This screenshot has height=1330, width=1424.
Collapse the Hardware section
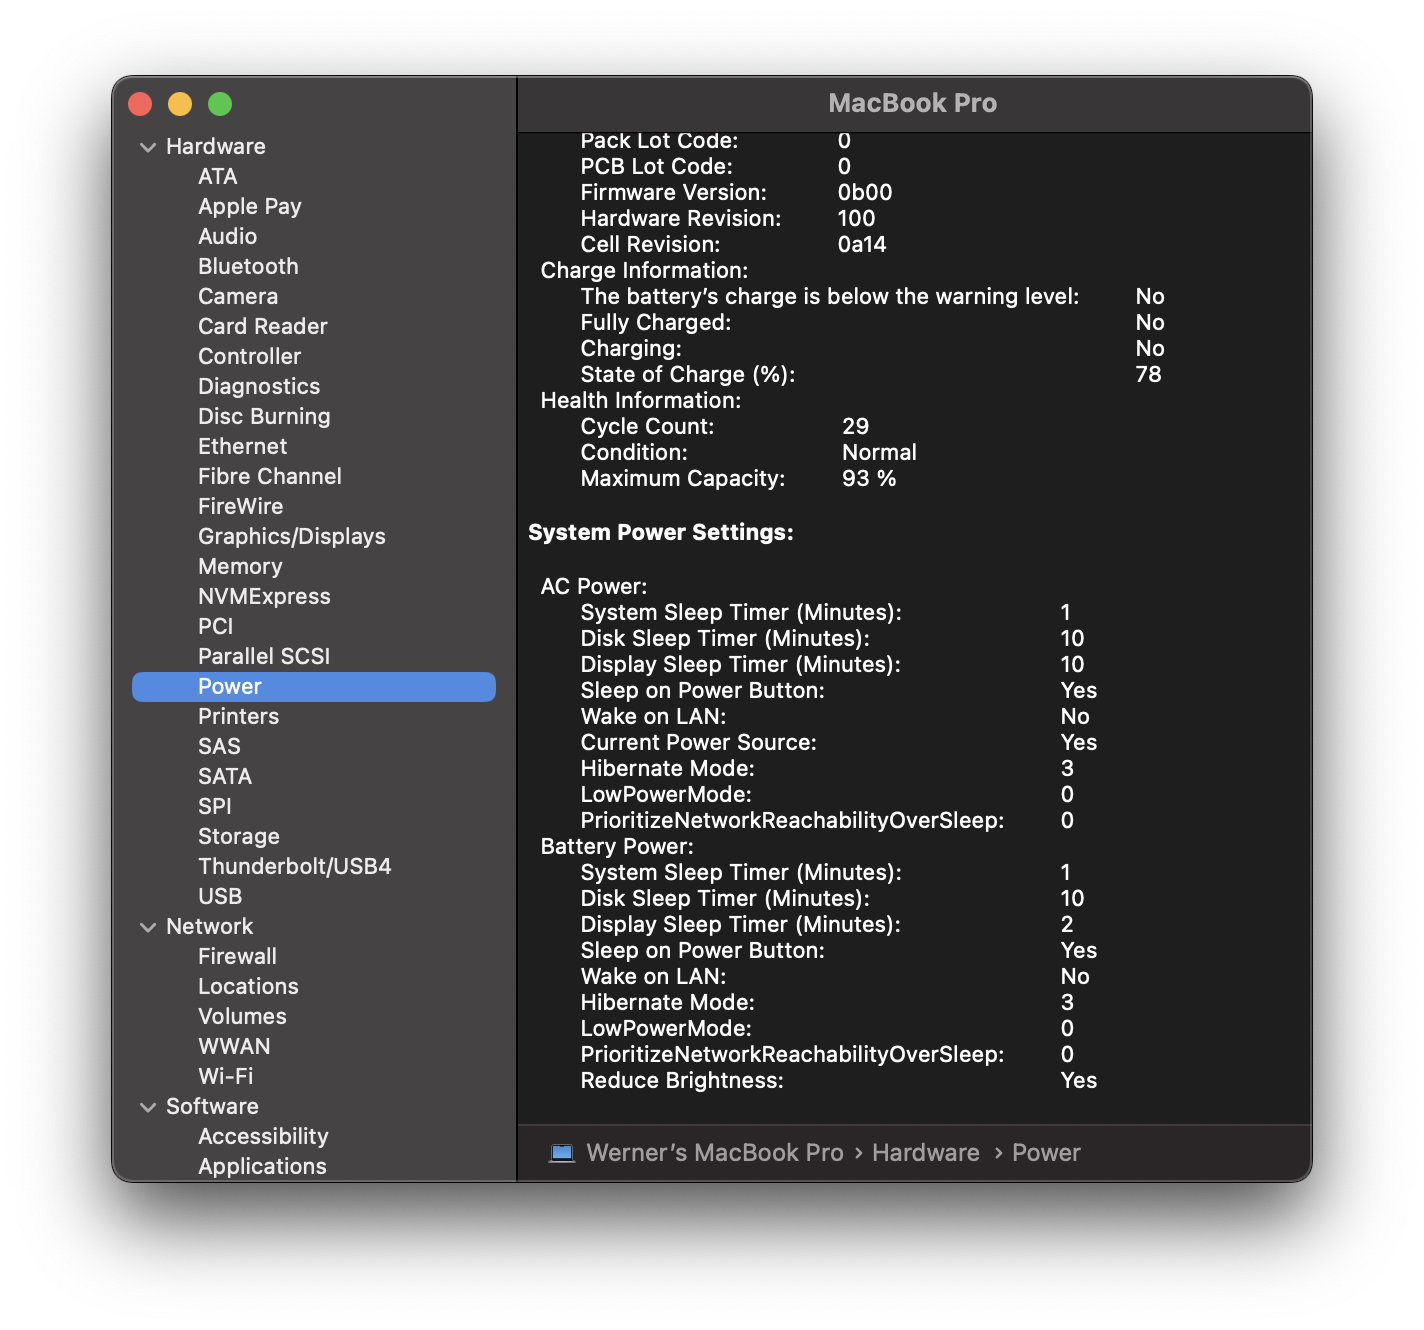tap(147, 146)
